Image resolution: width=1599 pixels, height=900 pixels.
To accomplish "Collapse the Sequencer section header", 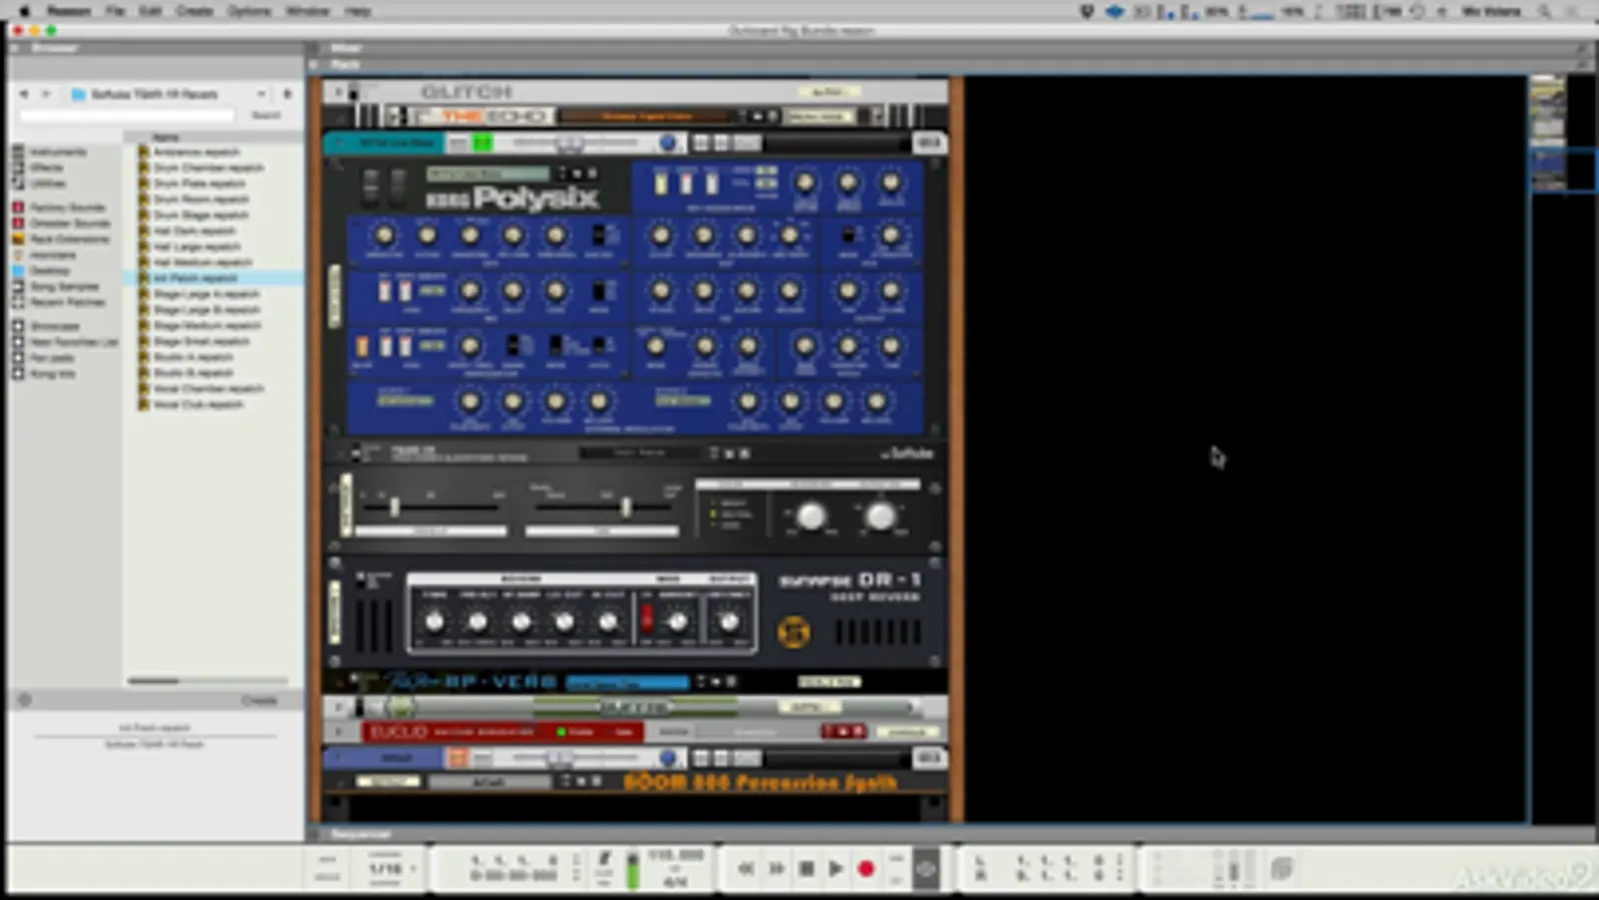I will pyautogui.click(x=314, y=833).
